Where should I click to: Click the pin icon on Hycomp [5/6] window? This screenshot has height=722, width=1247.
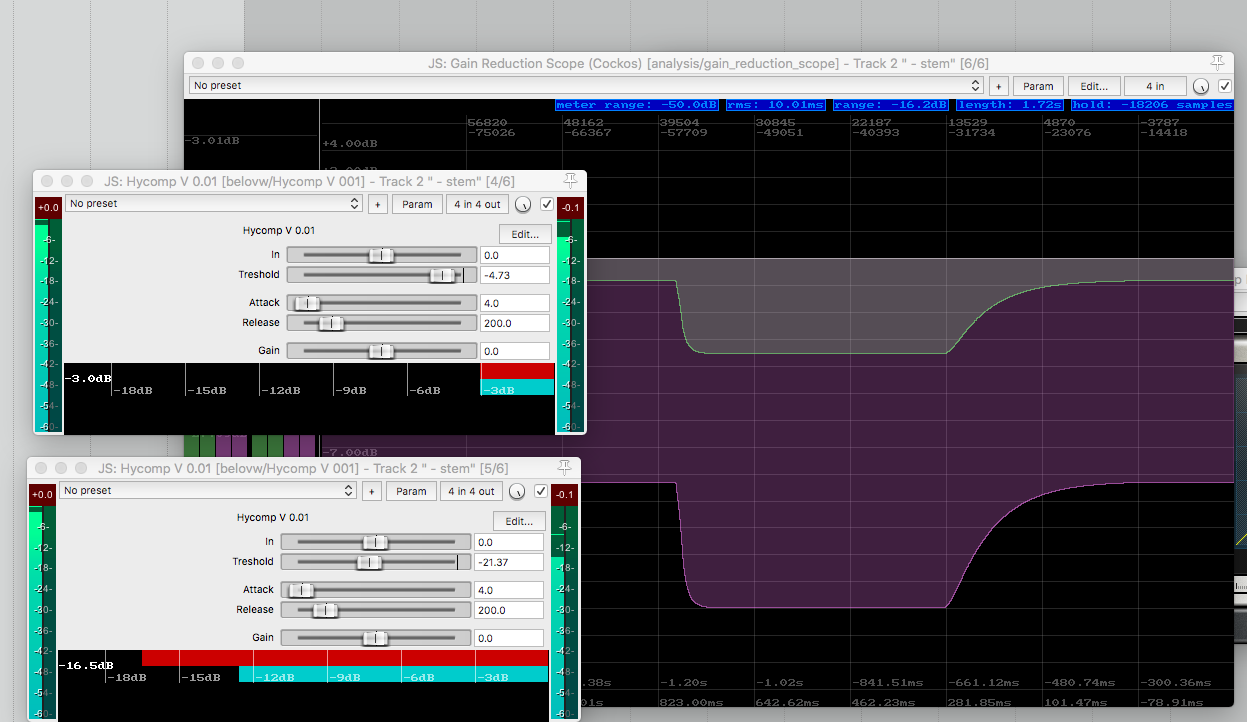point(564,468)
